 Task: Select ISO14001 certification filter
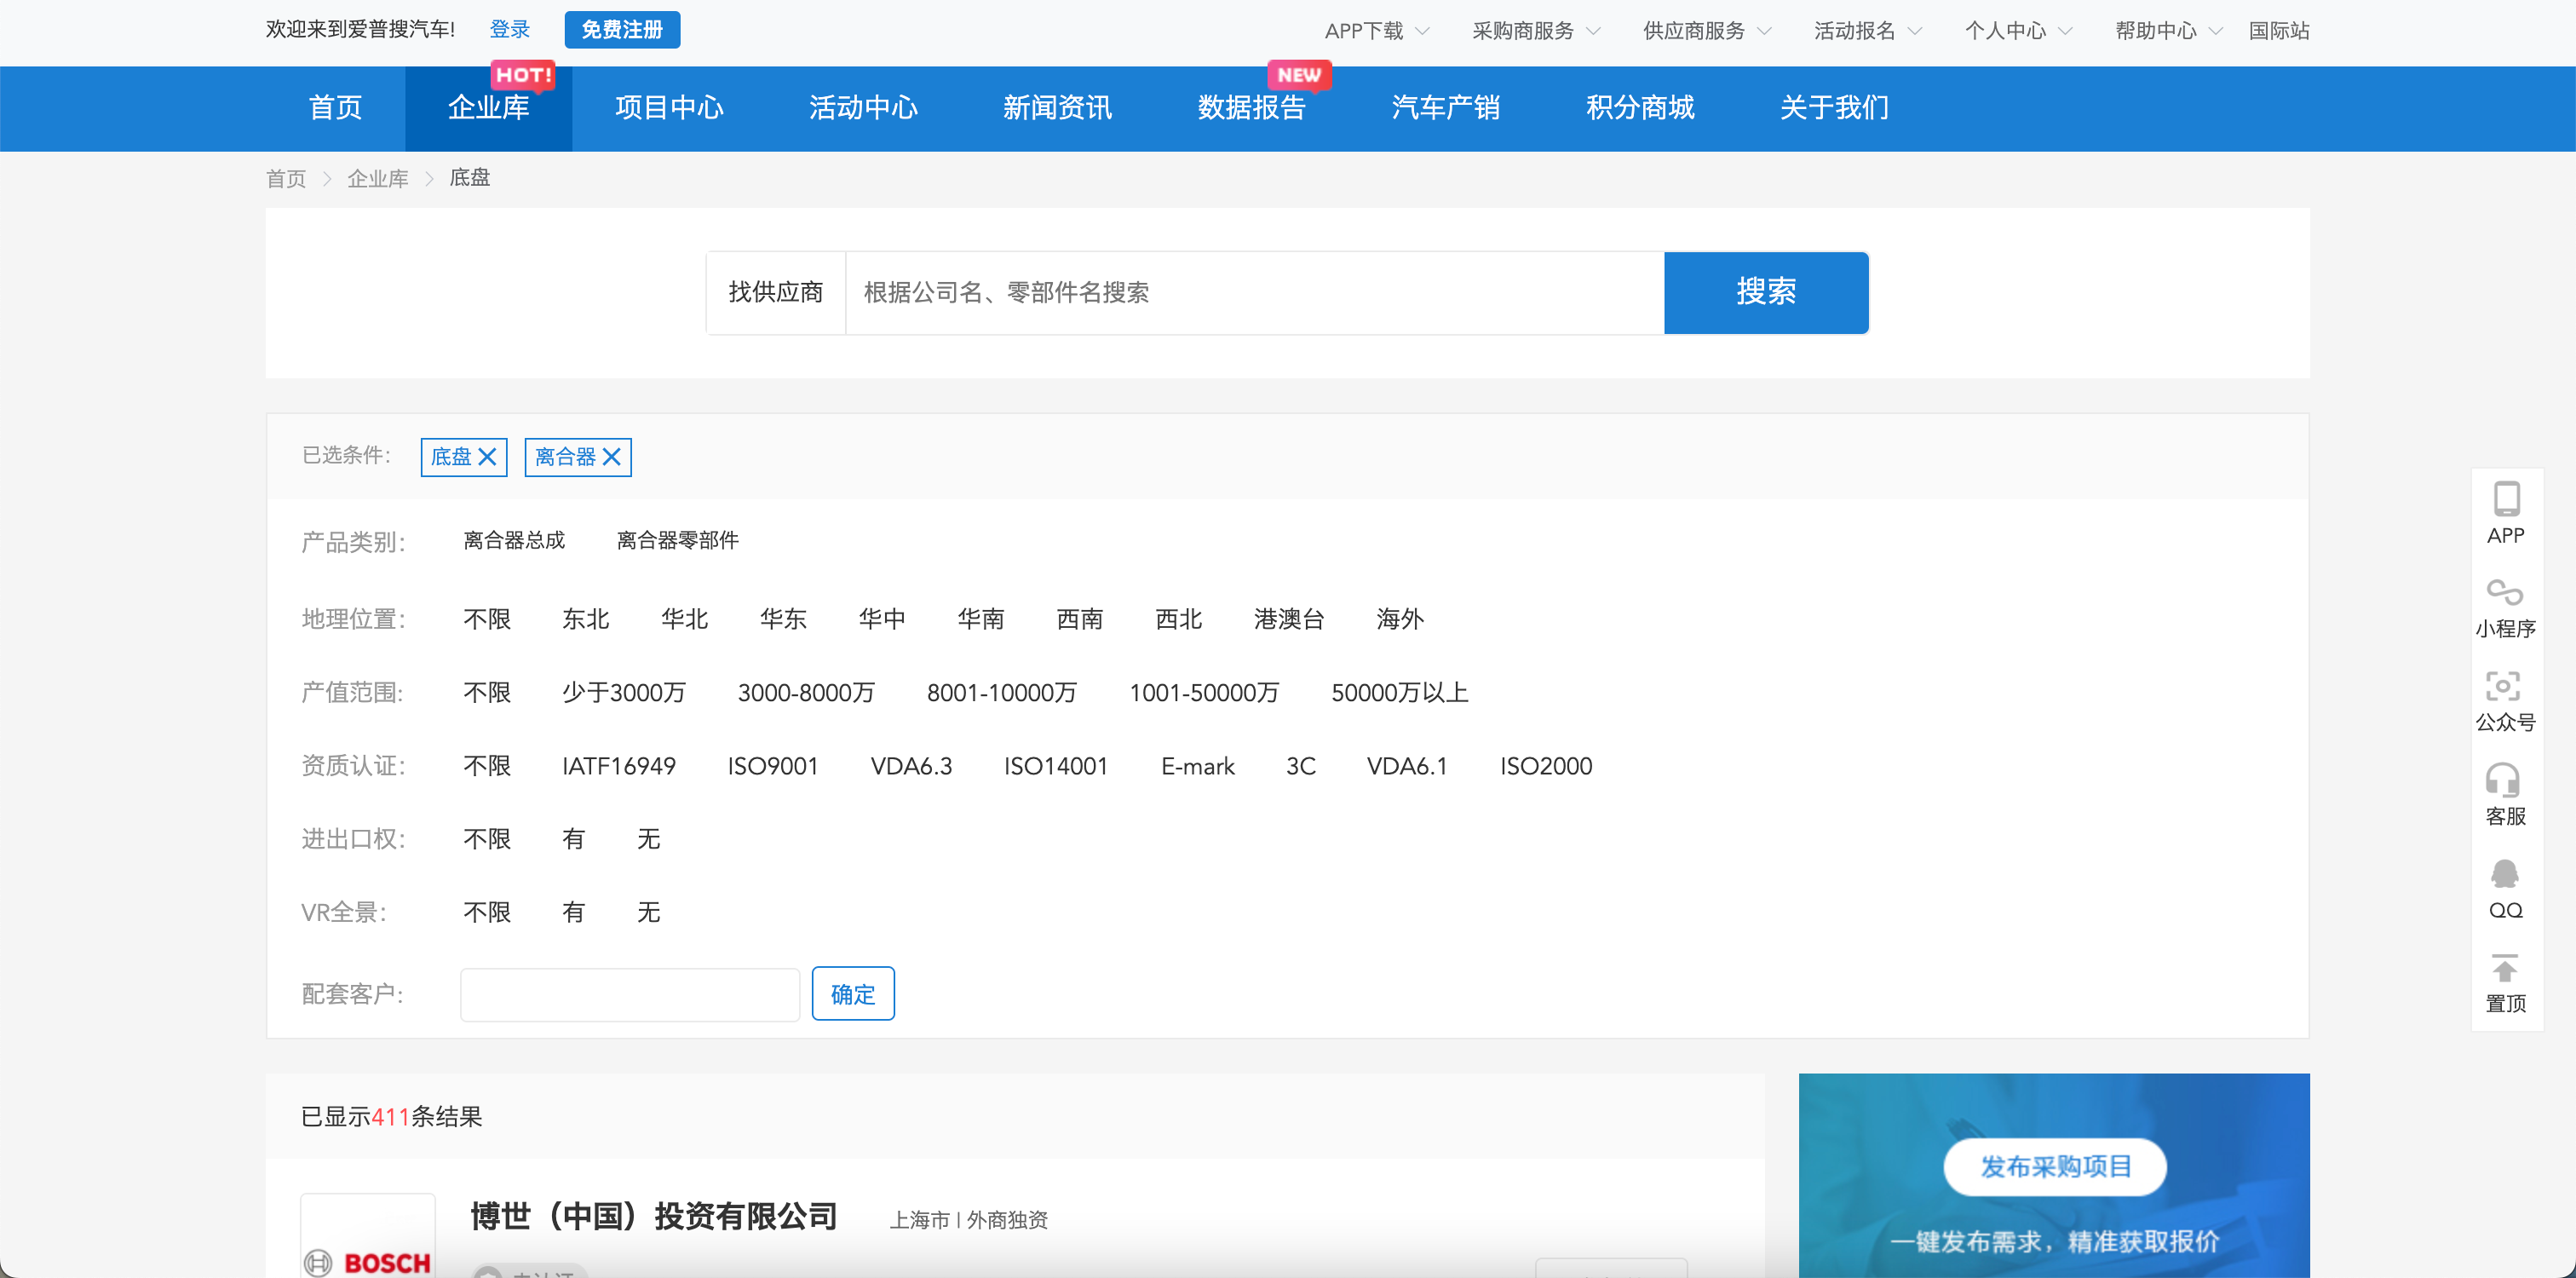(x=1056, y=767)
